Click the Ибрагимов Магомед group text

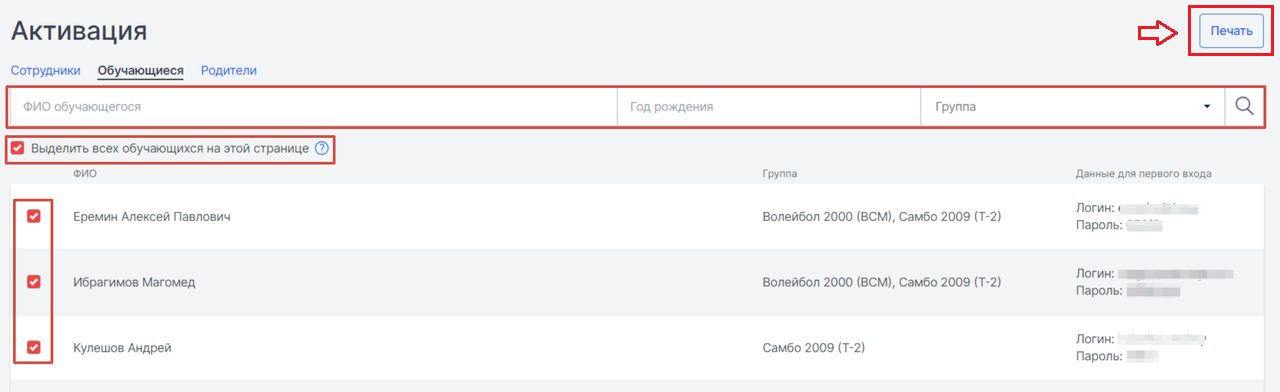pyautogui.click(x=881, y=282)
